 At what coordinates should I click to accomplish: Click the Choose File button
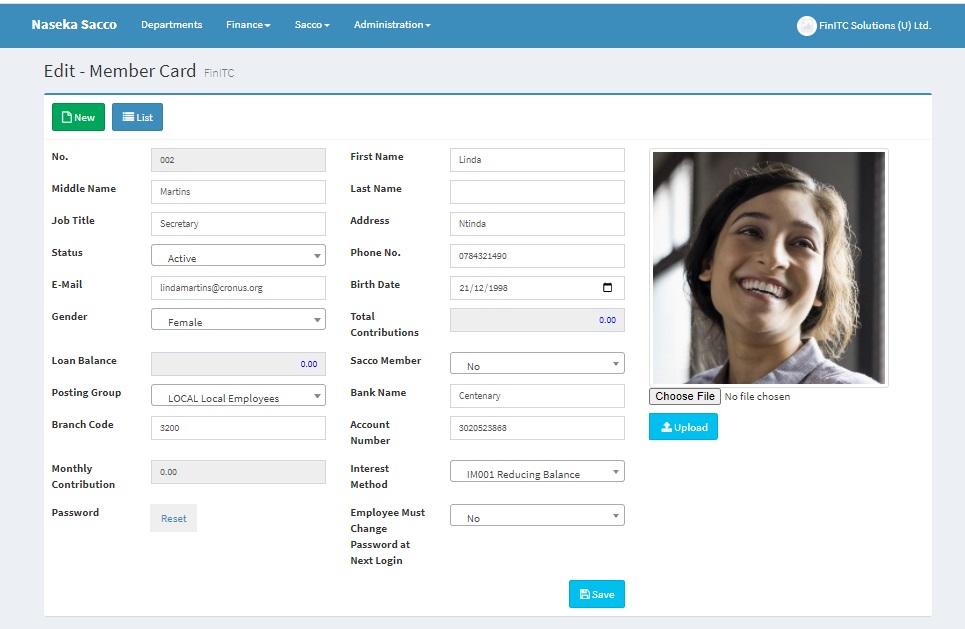coord(685,396)
